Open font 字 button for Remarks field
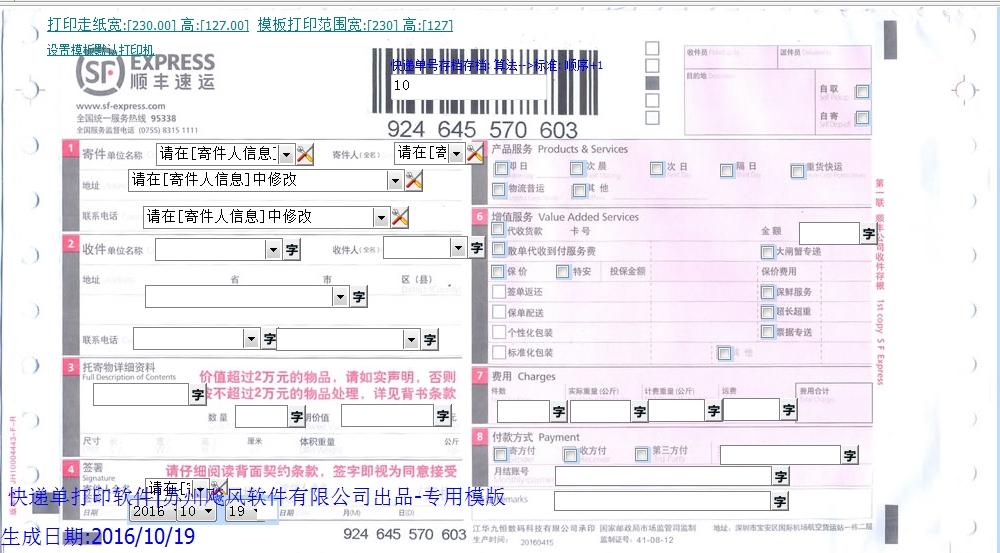 pyautogui.click(x=779, y=501)
